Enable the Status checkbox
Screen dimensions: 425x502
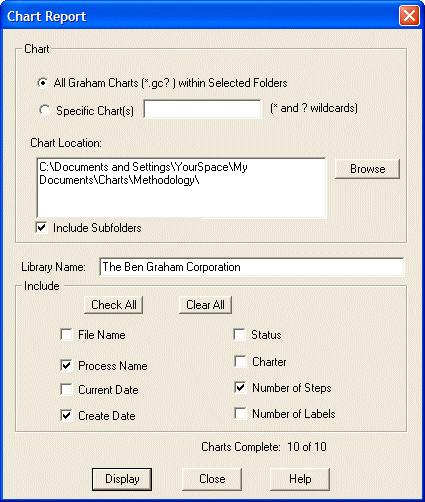pyautogui.click(x=240, y=334)
